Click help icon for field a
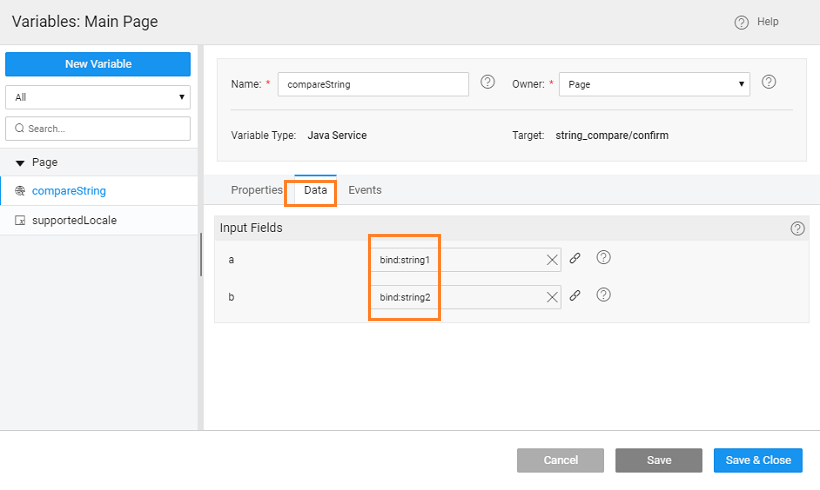This screenshot has width=820, height=490. pos(604,258)
